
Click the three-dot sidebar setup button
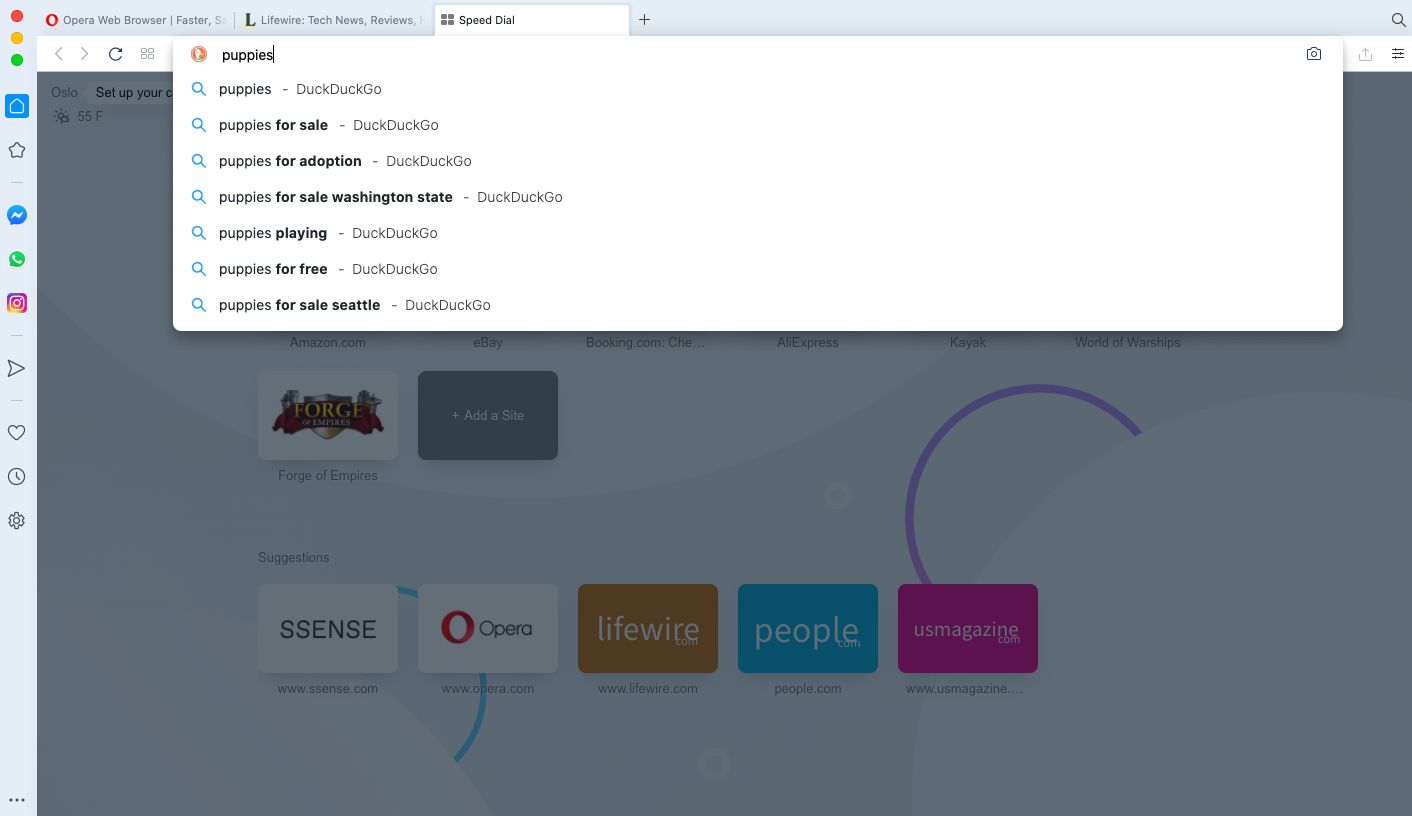(17, 800)
